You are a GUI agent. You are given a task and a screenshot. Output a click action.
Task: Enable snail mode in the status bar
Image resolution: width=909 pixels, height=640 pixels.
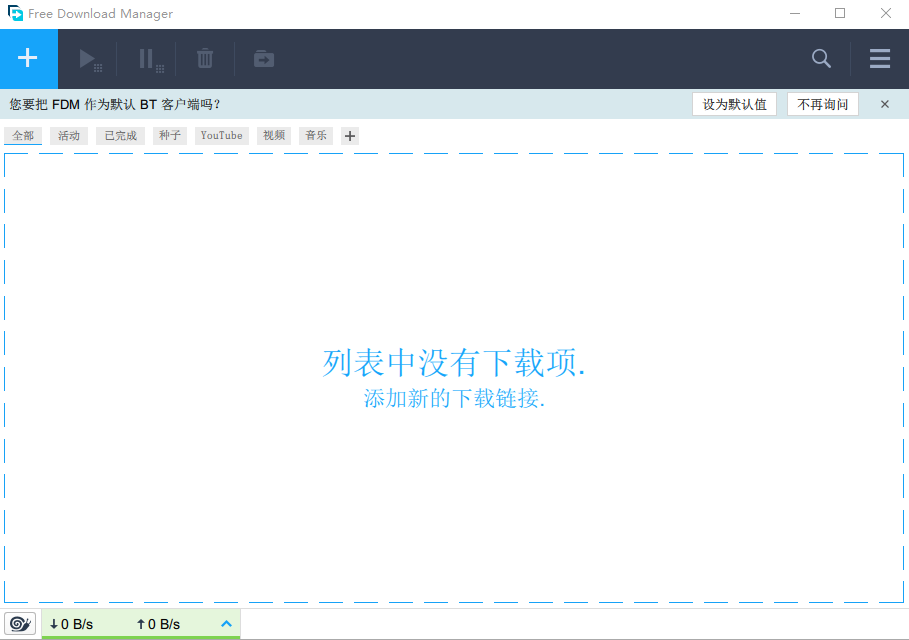pyautogui.click(x=20, y=624)
